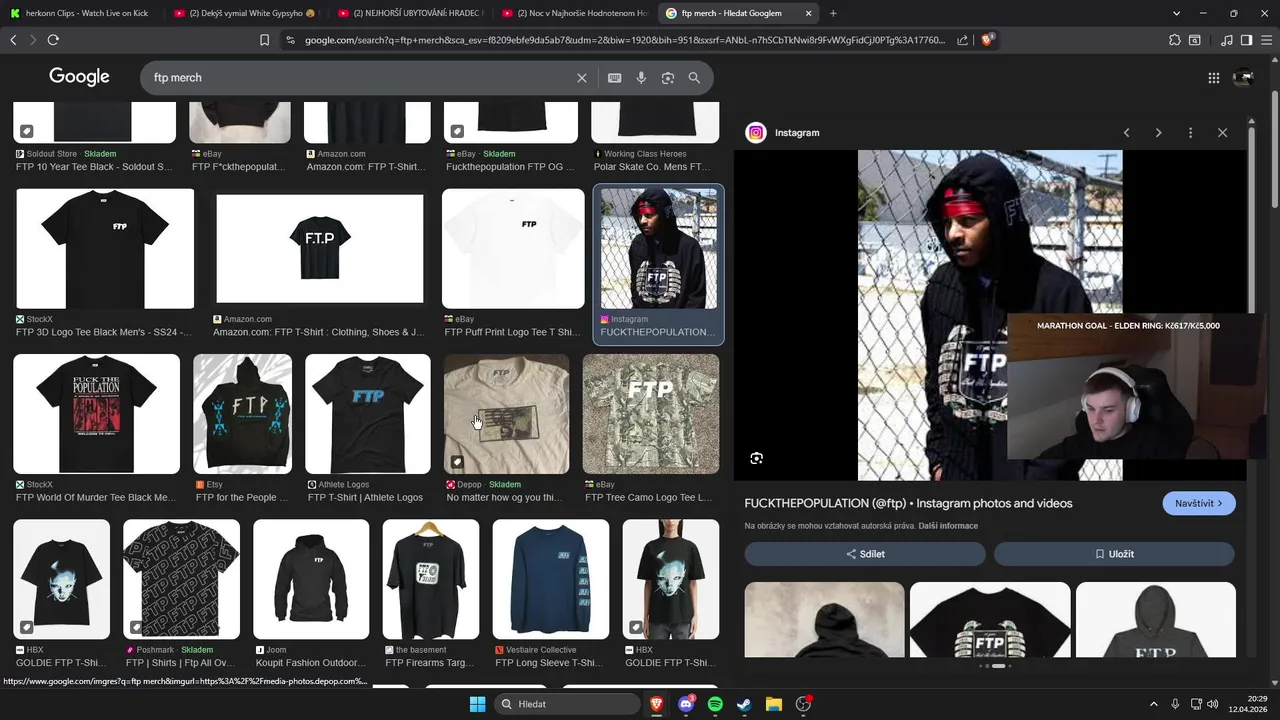Open the Další informace link

coord(948,526)
